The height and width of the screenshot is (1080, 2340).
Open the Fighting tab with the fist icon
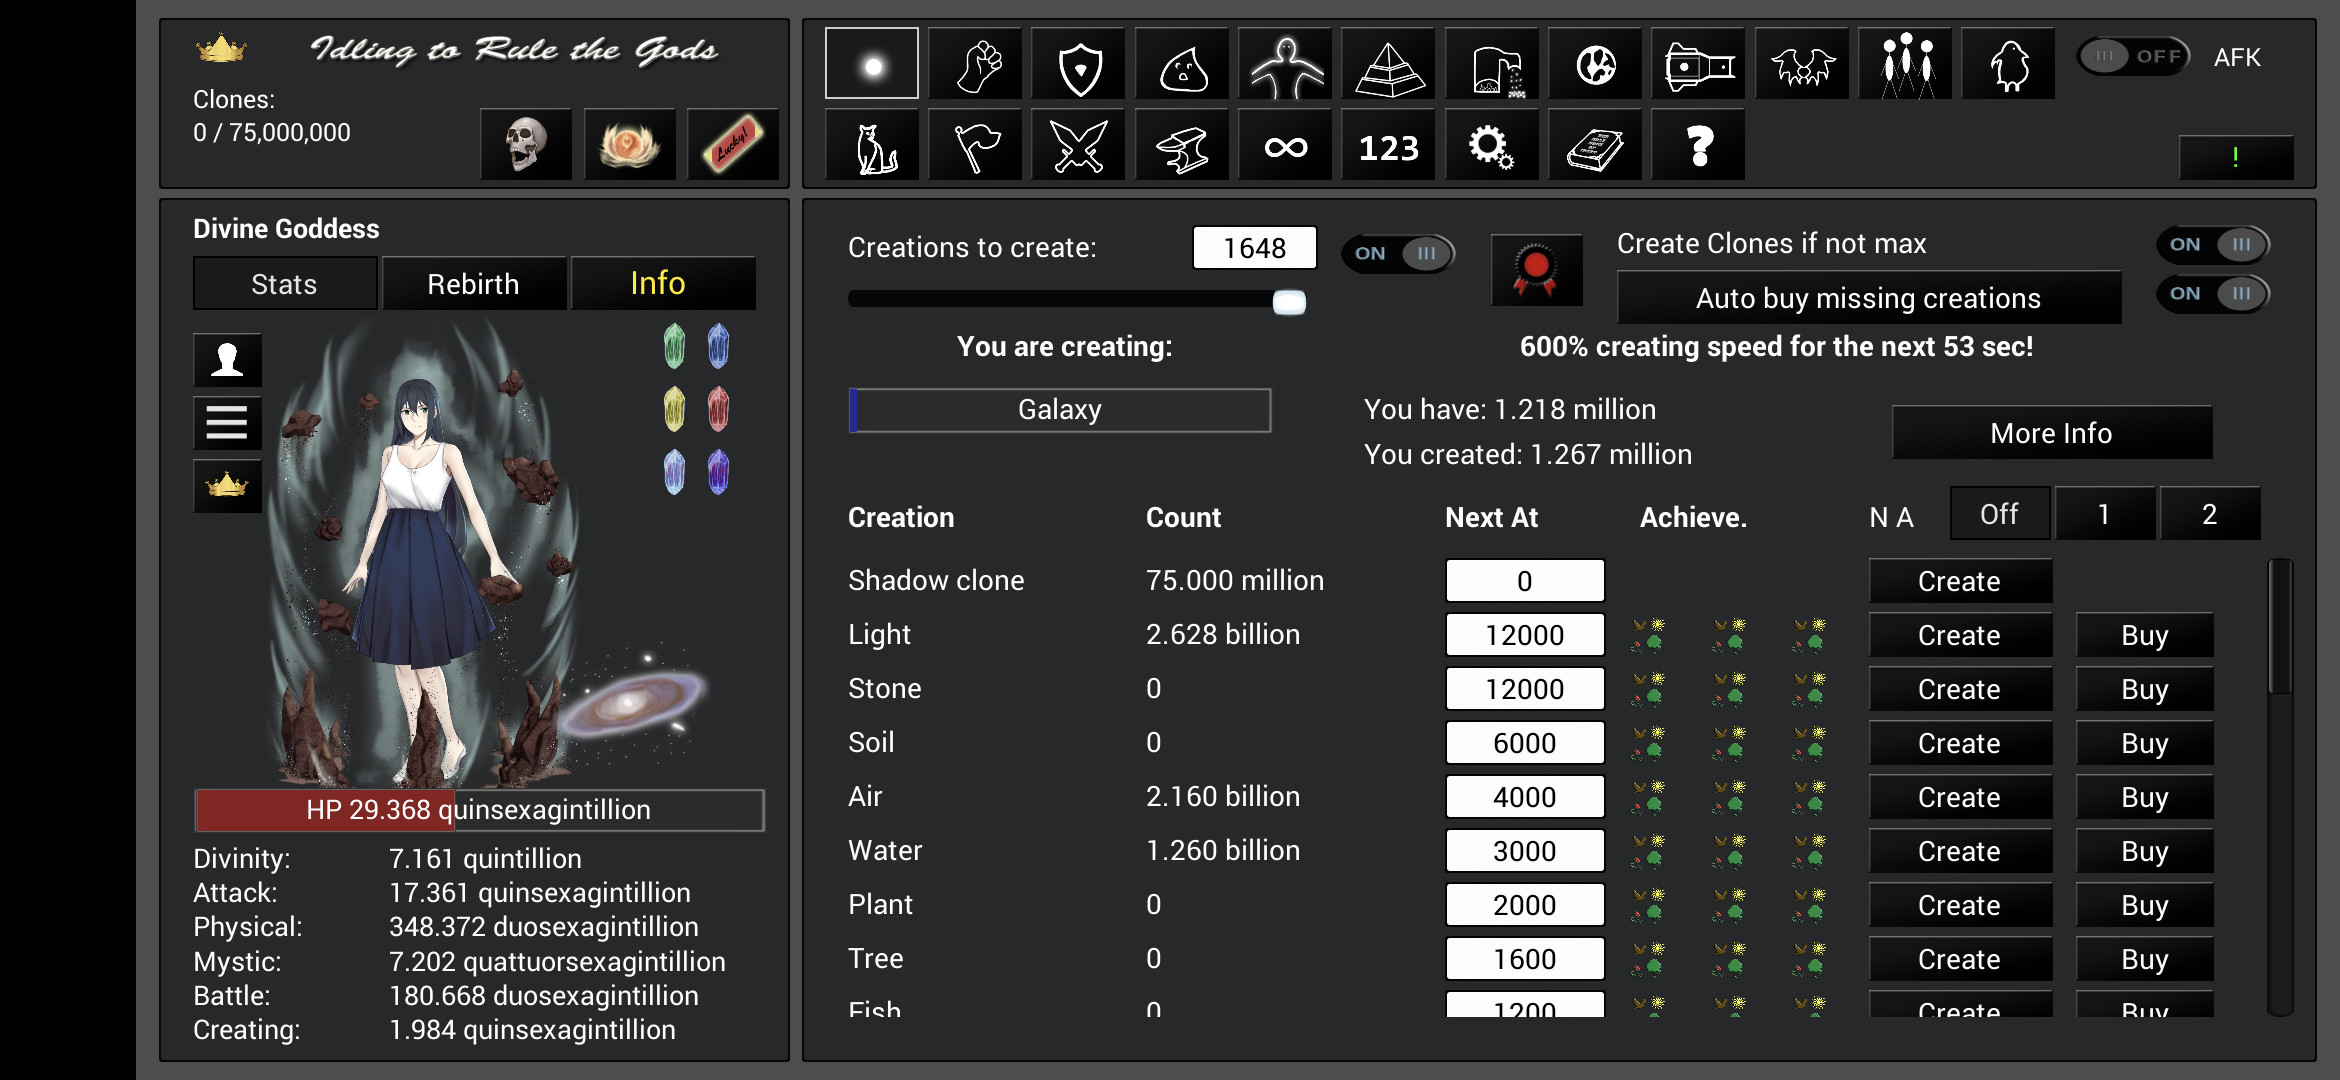click(975, 63)
